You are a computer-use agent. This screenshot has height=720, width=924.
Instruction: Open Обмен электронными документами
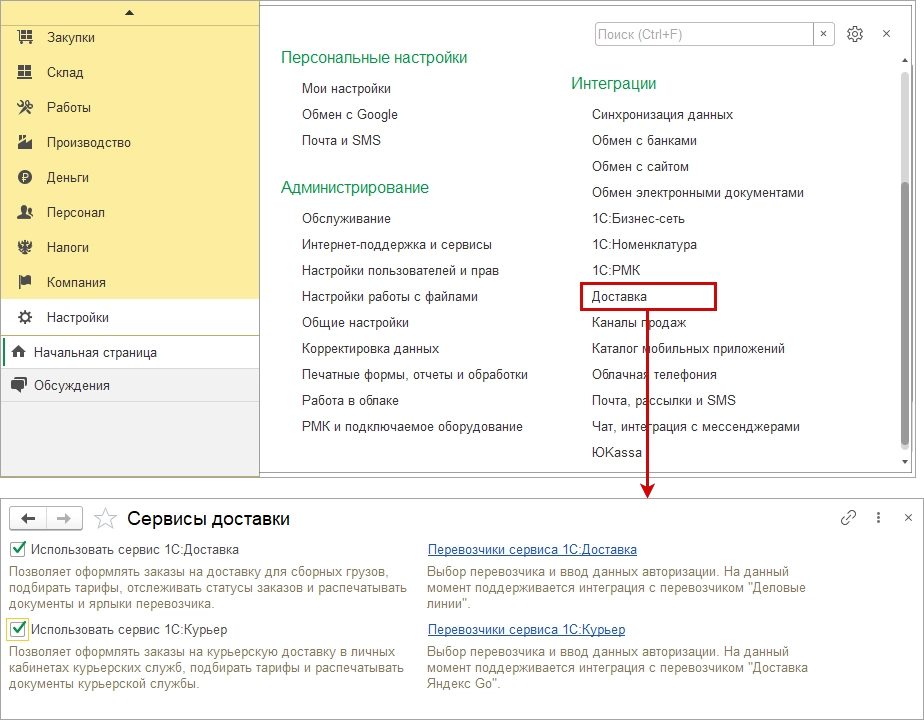698,192
